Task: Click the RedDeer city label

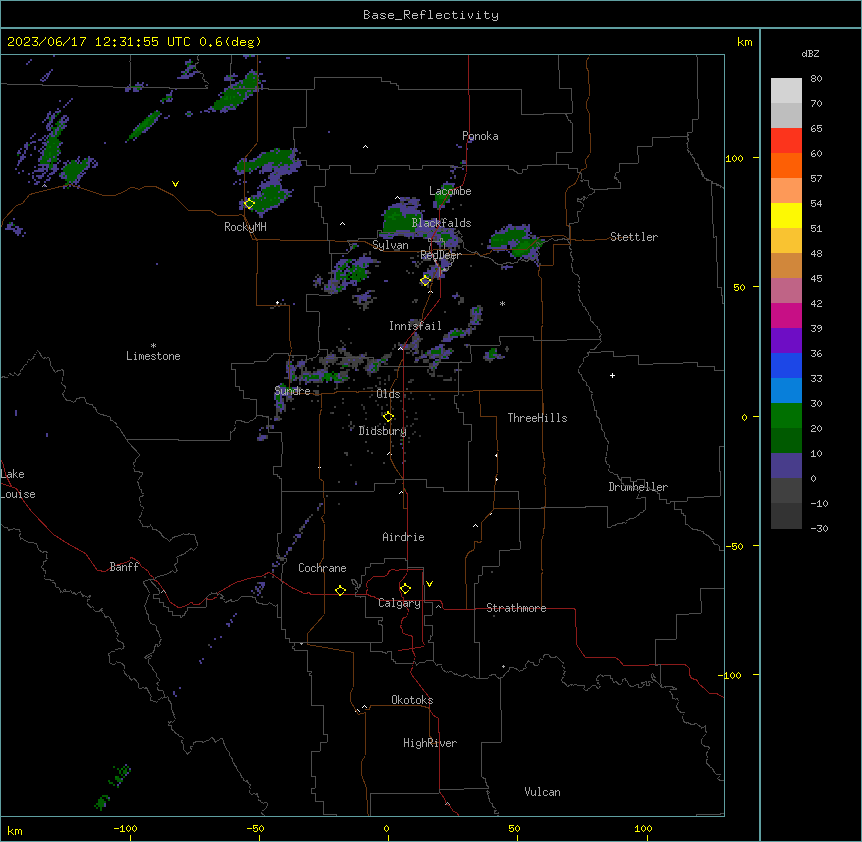Action: [440, 255]
